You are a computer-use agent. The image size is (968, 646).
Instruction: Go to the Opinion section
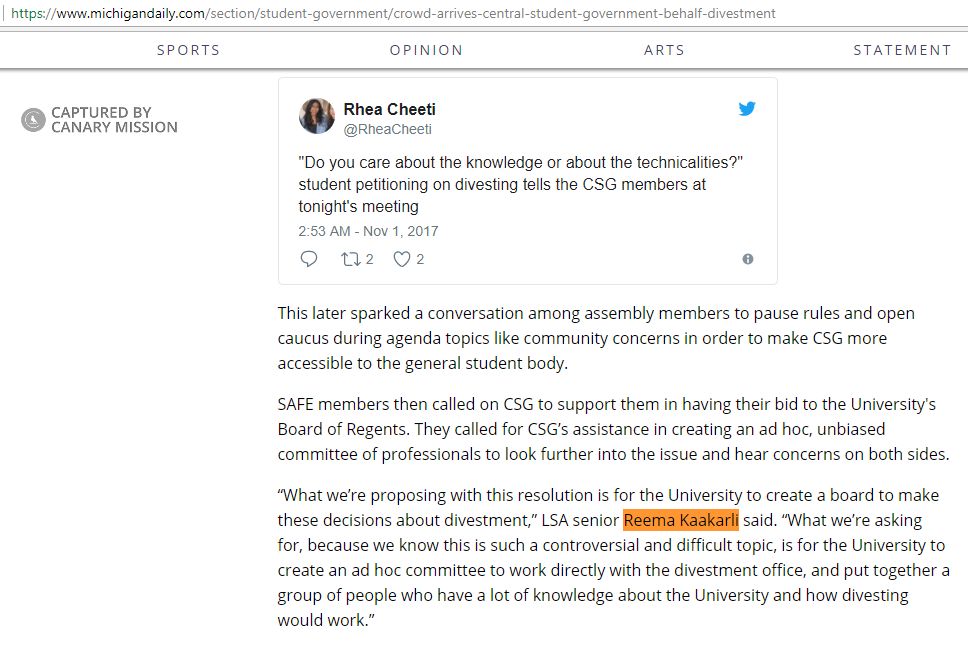pyautogui.click(x=426, y=50)
